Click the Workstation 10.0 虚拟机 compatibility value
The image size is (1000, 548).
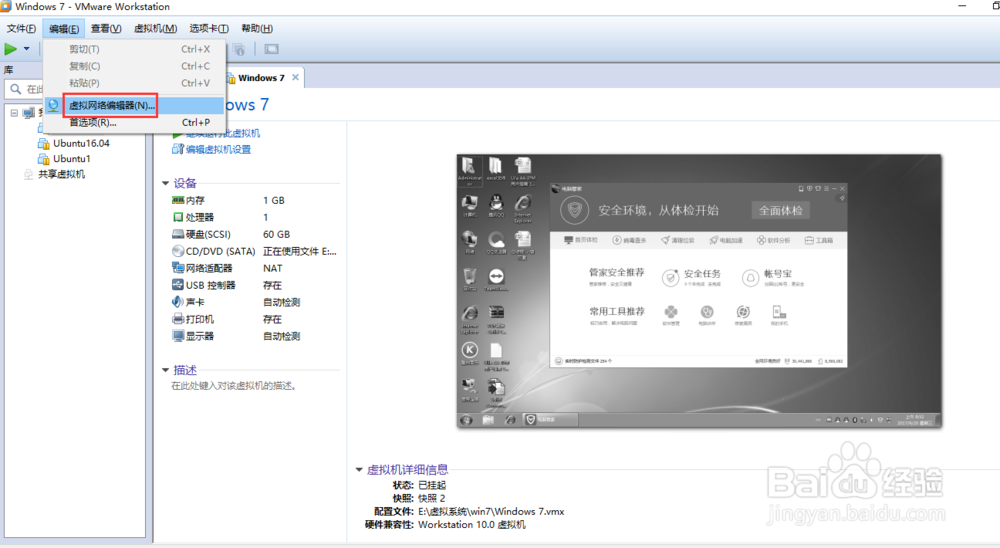472,524
